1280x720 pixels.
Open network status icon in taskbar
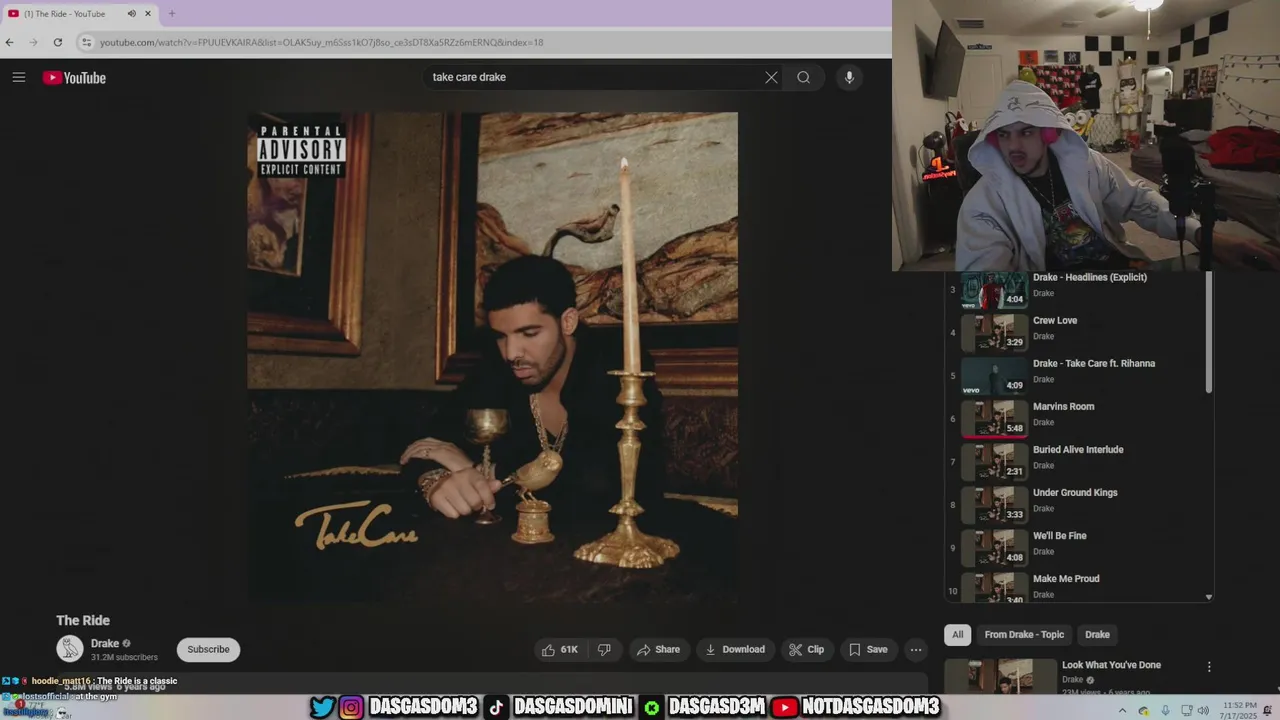1187,711
